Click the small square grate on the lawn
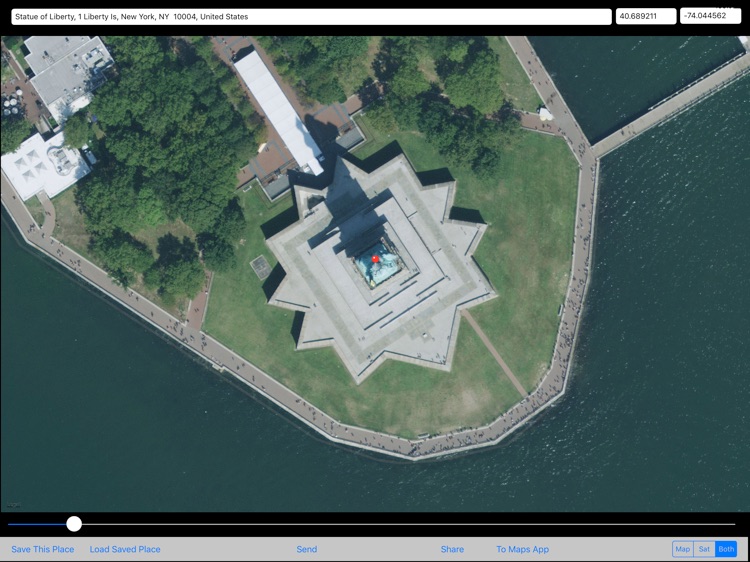Screen dimensions: 750x562 click(x=259, y=267)
